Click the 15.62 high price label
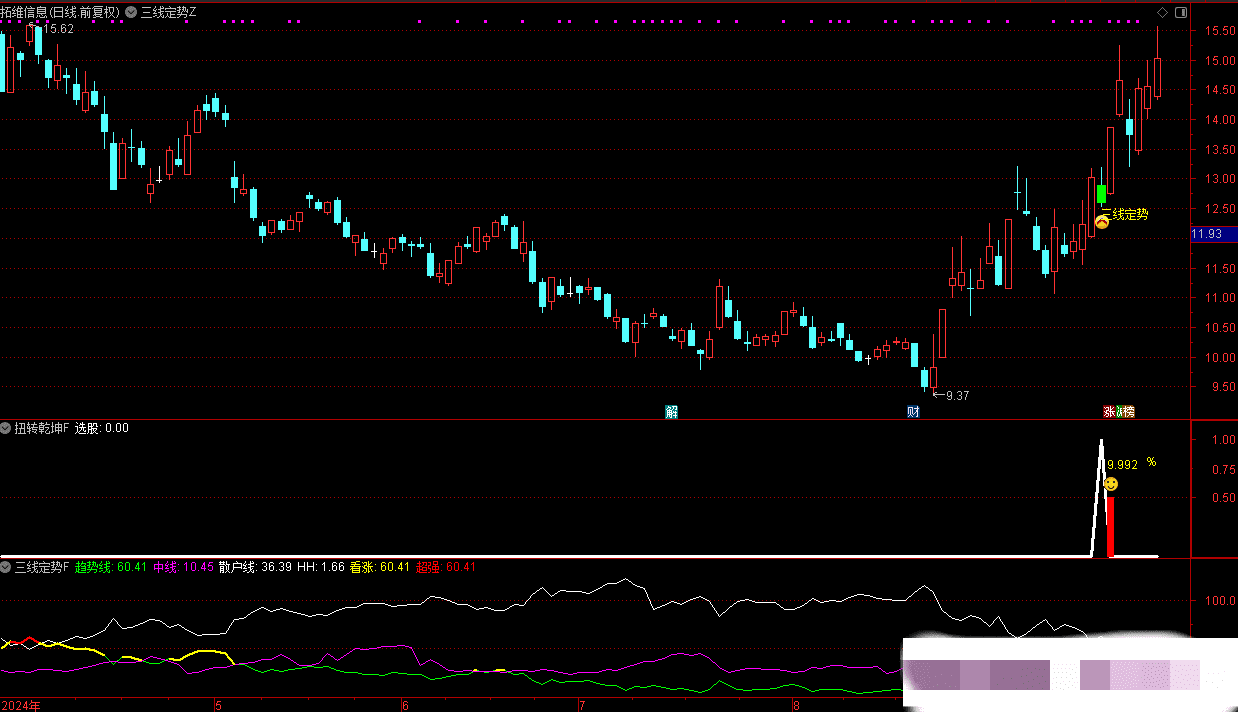Screen dimensions: 1238x712 tap(59, 29)
